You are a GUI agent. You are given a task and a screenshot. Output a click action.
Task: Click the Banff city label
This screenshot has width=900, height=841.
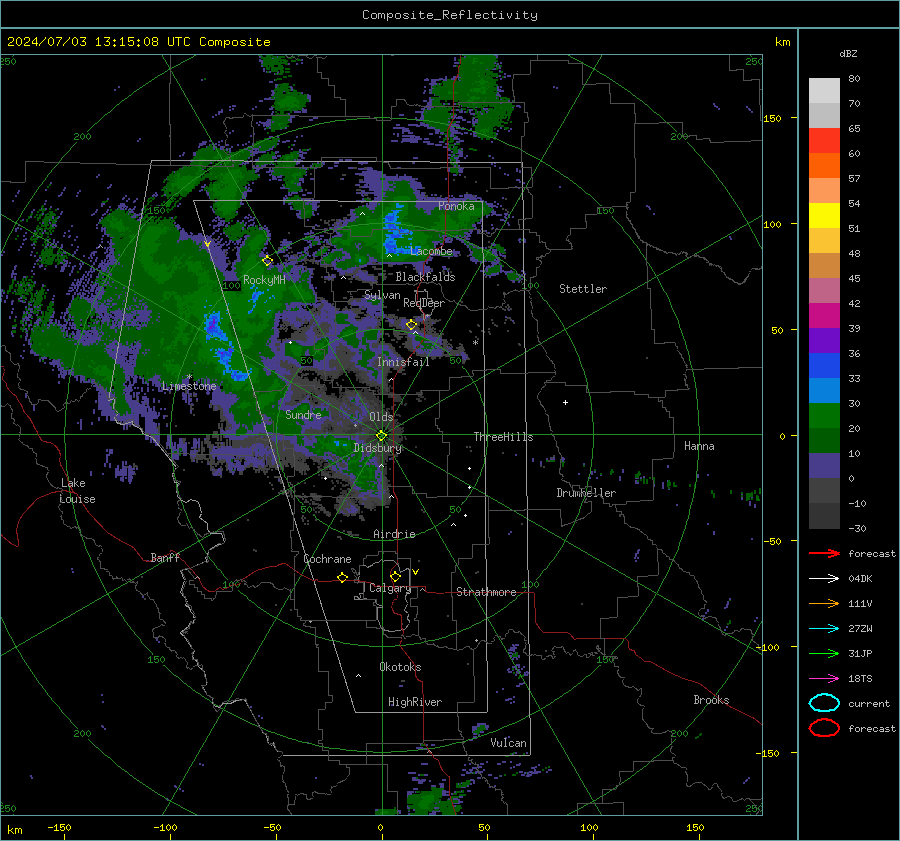tap(165, 557)
